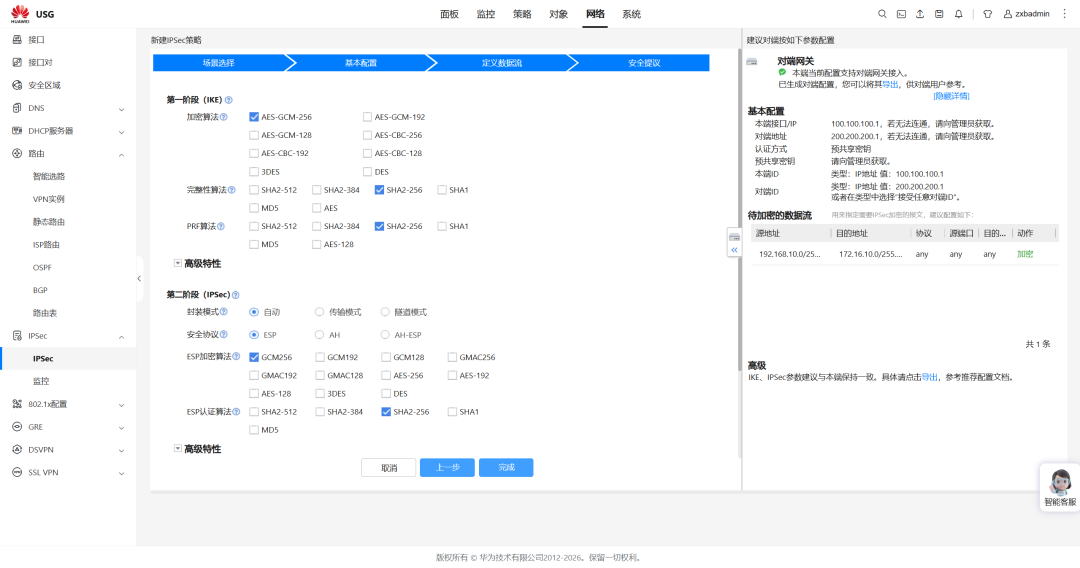Image resolution: width=1080 pixels, height=568 pixels.
Task: Open the notification bell
Action: click(958, 14)
